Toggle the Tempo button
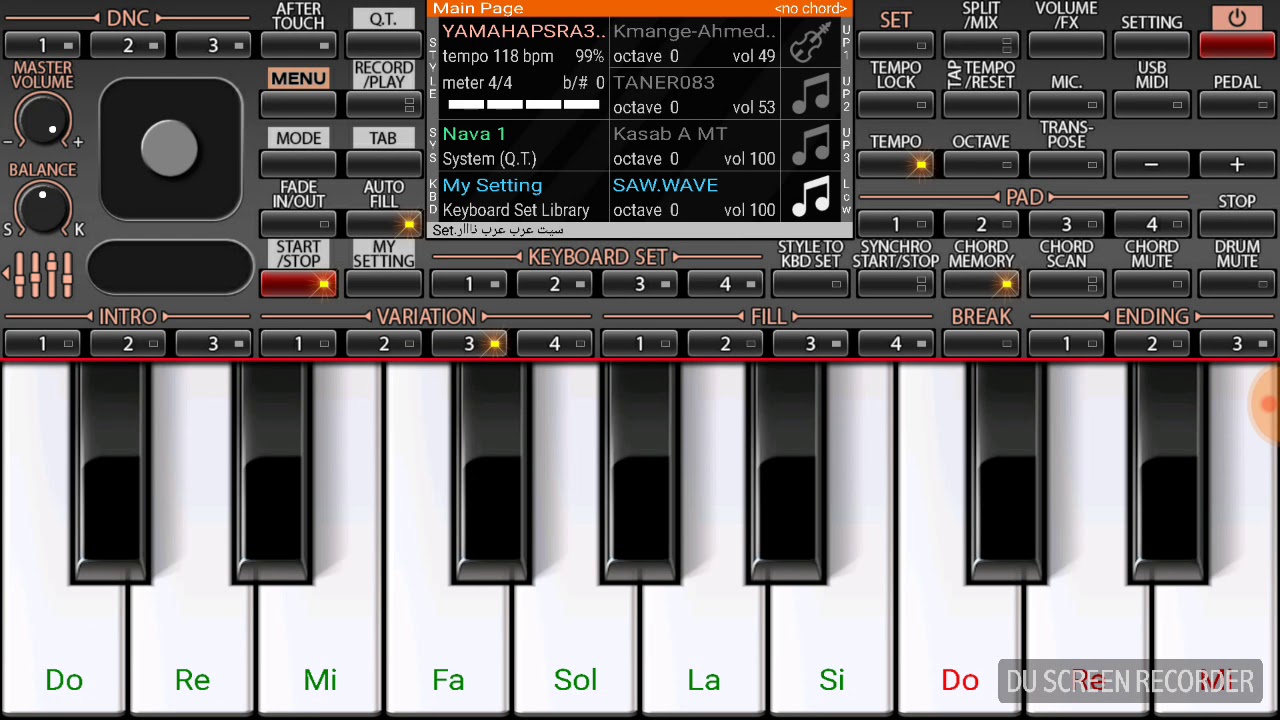The height and width of the screenshot is (720, 1280). 895,164
